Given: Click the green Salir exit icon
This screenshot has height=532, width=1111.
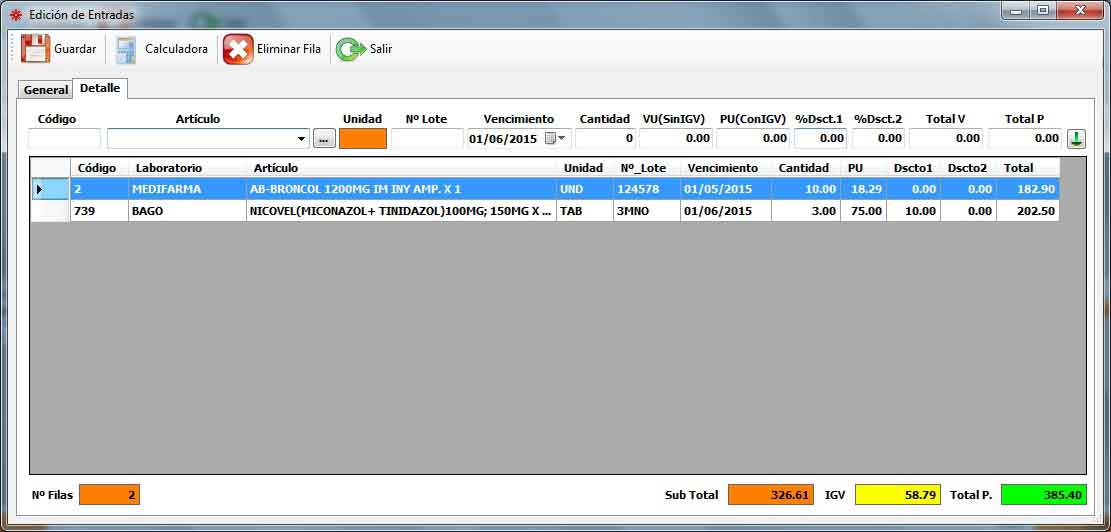Looking at the screenshot, I should (350, 49).
